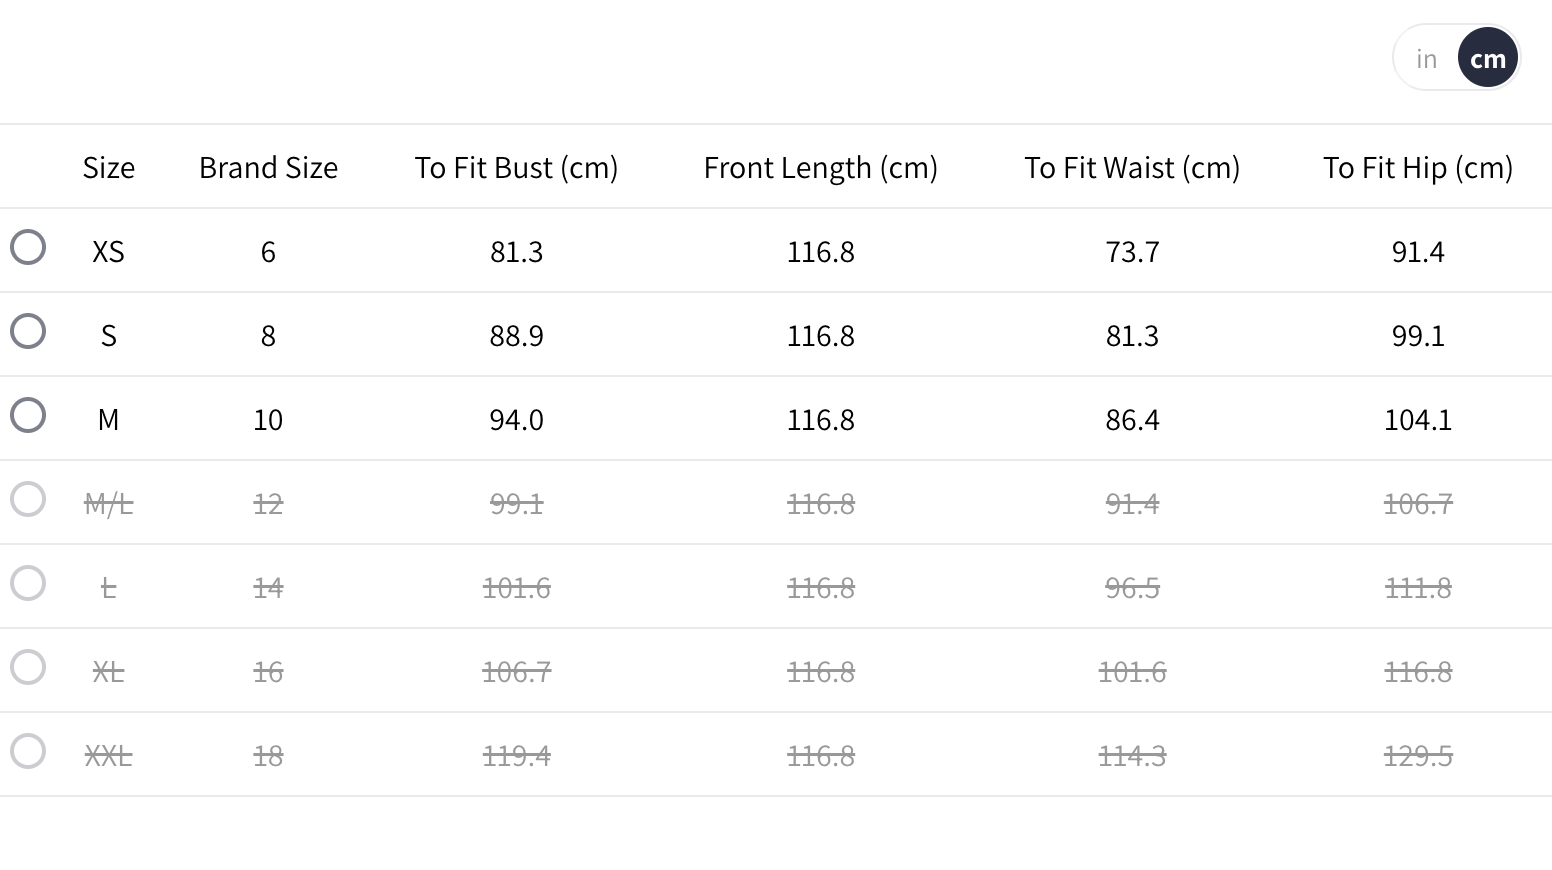Click the unavailable XL radio button
Screen dimensions: 1552x870
[28, 667]
